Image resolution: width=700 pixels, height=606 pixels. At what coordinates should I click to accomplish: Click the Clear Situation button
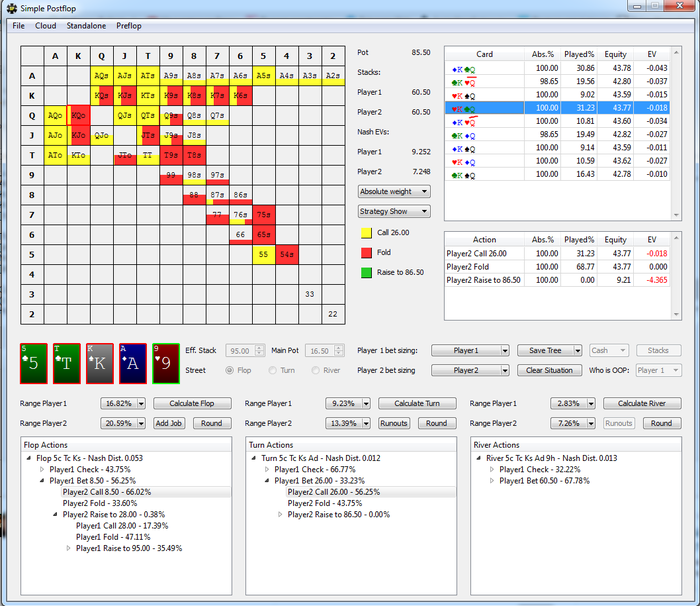549,370
